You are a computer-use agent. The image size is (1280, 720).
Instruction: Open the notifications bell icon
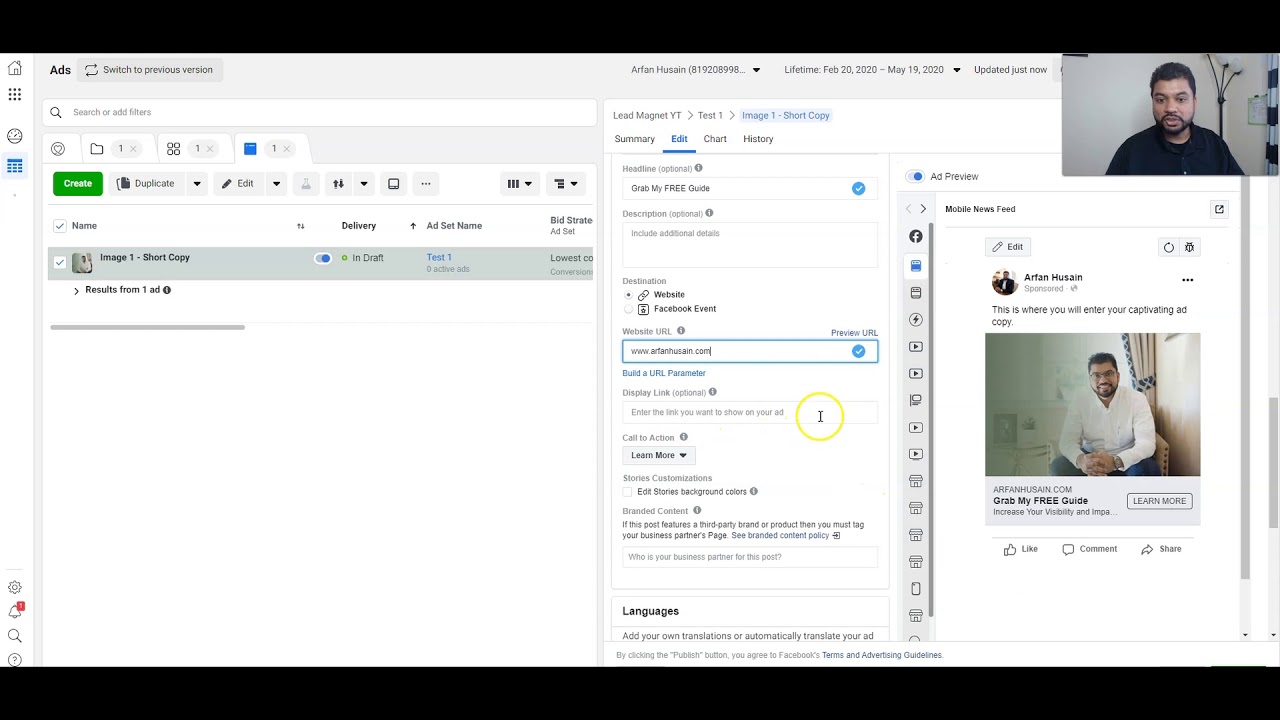click(x=15, y=611)
